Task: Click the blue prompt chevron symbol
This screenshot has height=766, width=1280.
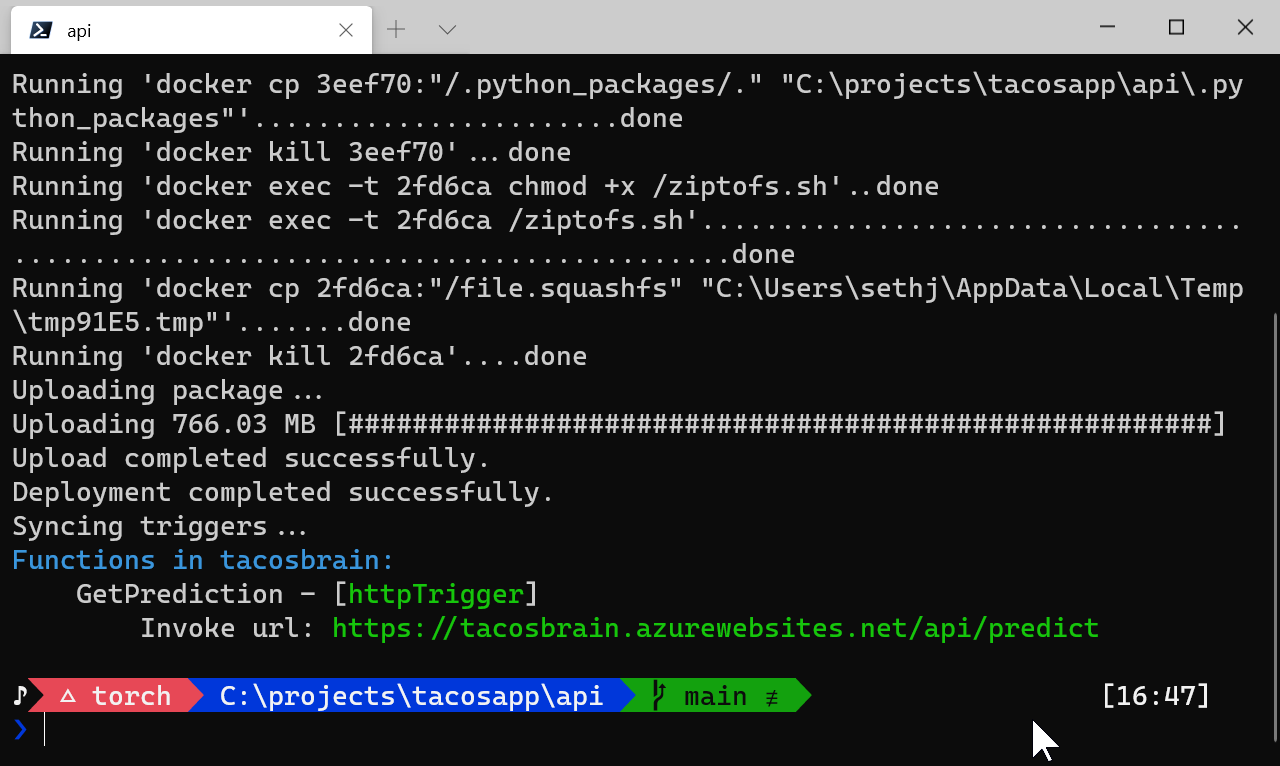Action: point(21,730)
